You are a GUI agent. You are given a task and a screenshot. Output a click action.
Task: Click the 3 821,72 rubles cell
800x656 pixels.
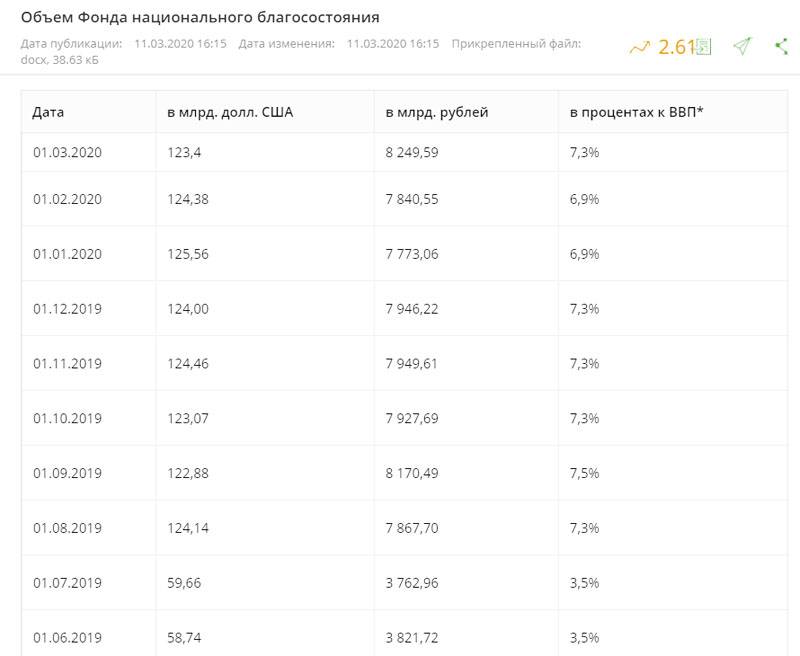click(412, 638)
